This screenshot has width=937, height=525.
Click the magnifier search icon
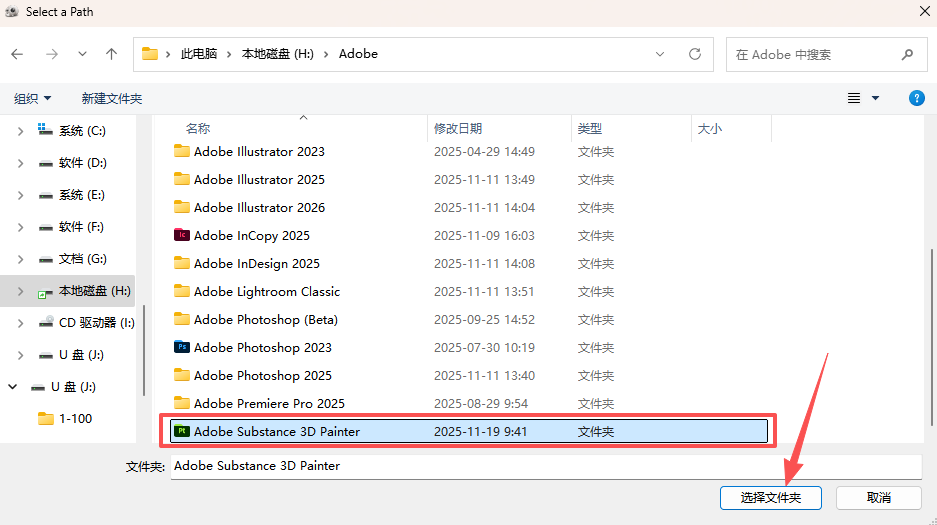click(x=907, y=54)
